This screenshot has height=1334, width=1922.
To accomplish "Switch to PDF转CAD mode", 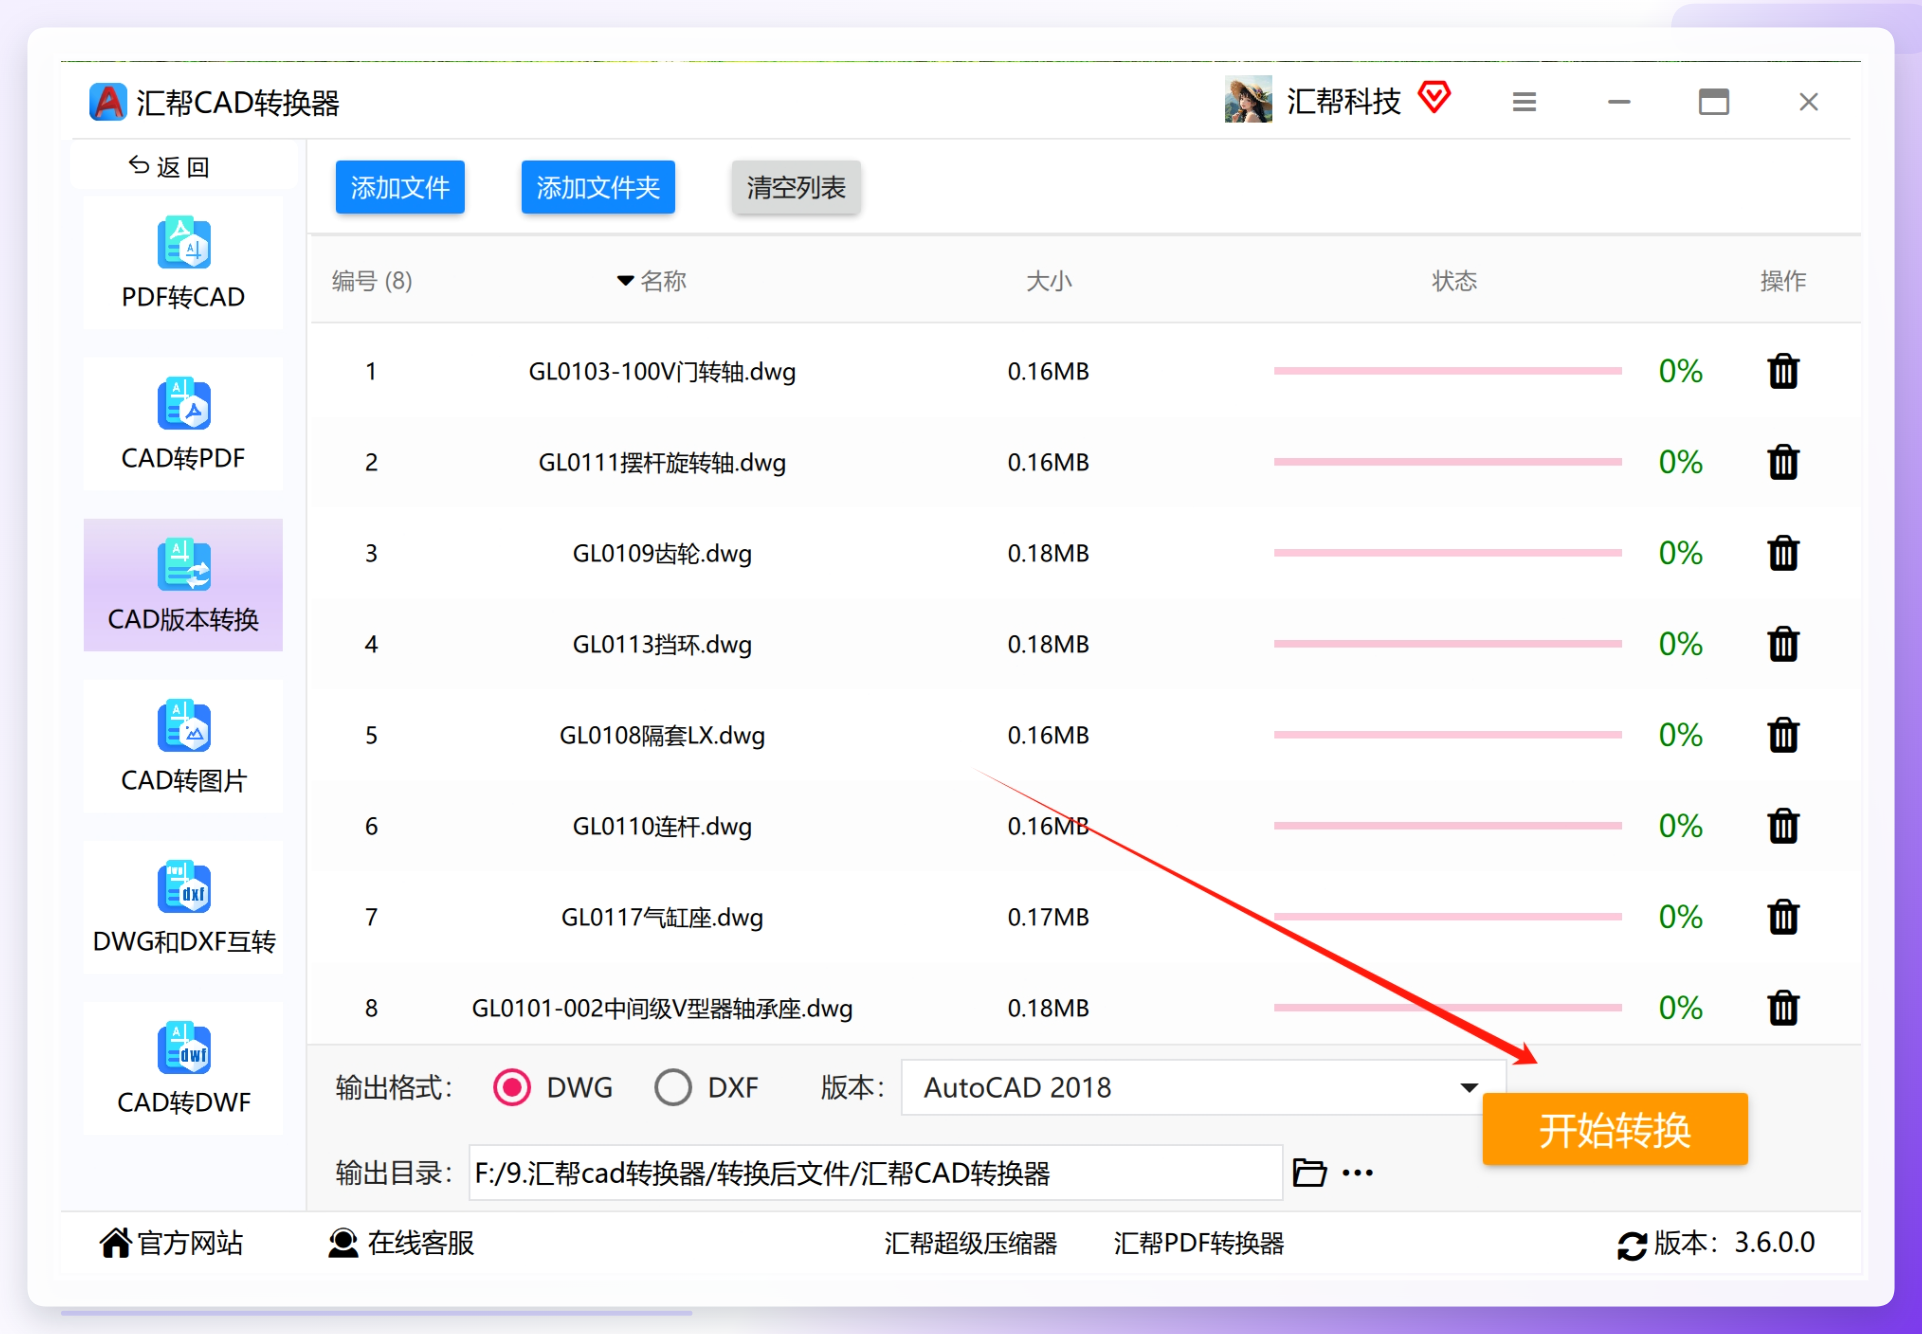I will coord(183,263).
